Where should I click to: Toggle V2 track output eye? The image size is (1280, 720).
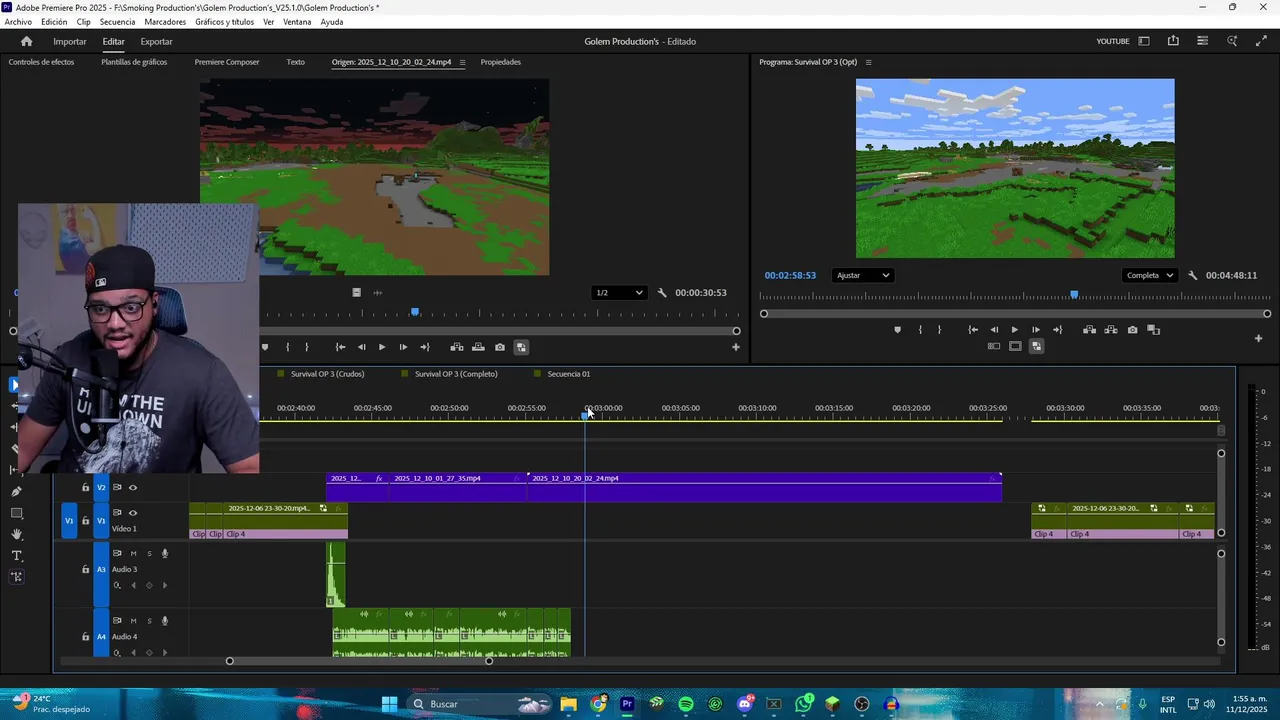coord(133,487)
